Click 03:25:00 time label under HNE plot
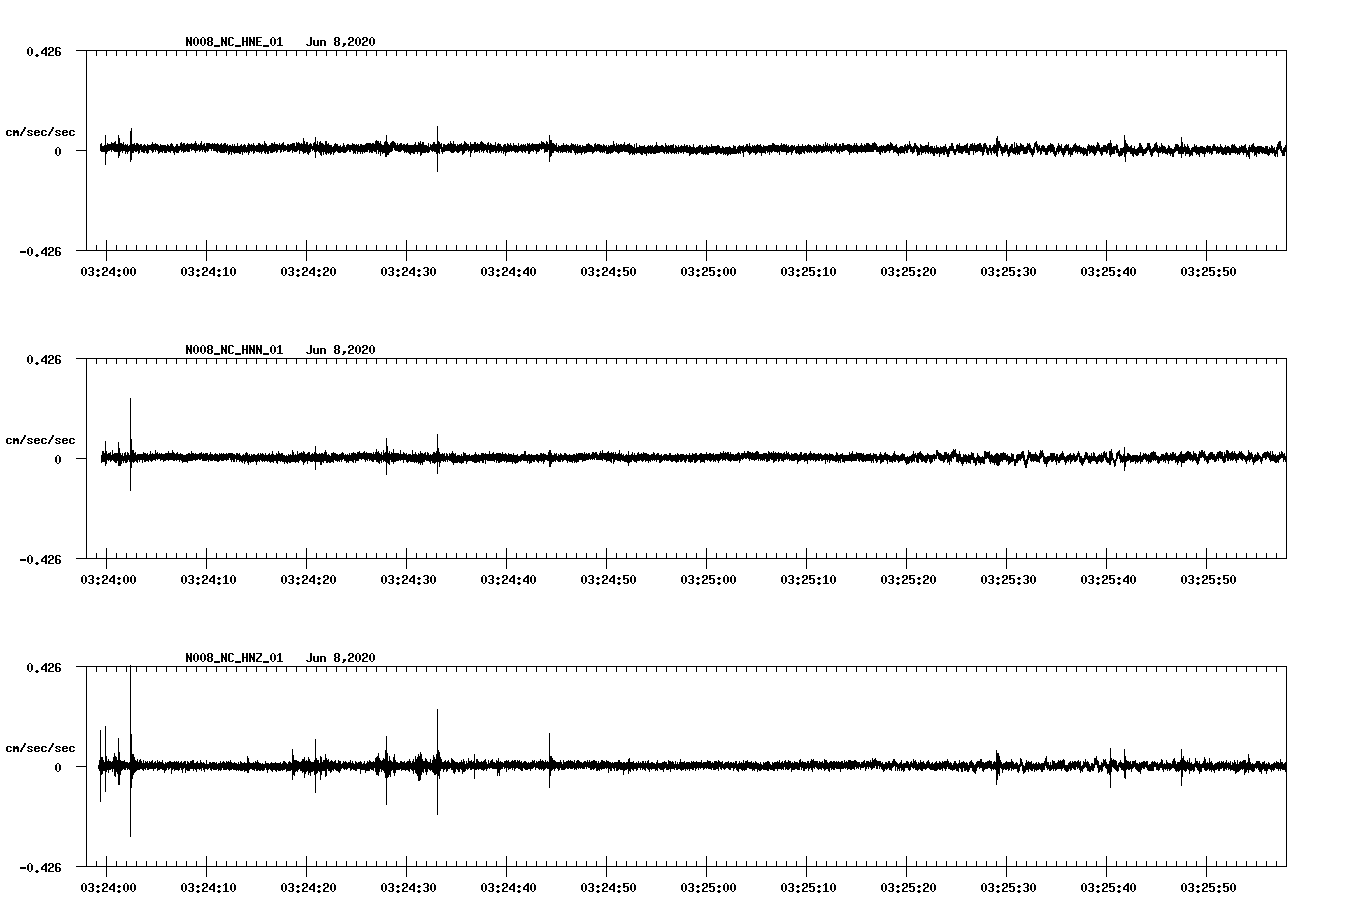Viewport: 1358px width, 924px height. tap(707, 272)
